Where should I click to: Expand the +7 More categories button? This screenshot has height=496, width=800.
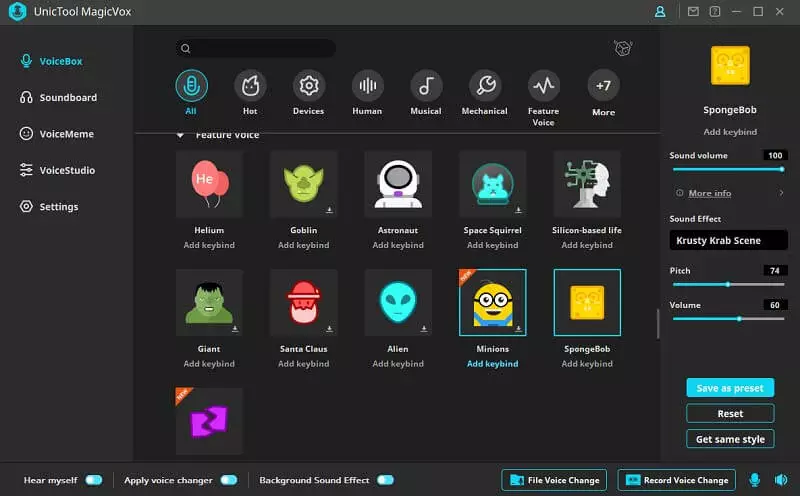[604, 86]
